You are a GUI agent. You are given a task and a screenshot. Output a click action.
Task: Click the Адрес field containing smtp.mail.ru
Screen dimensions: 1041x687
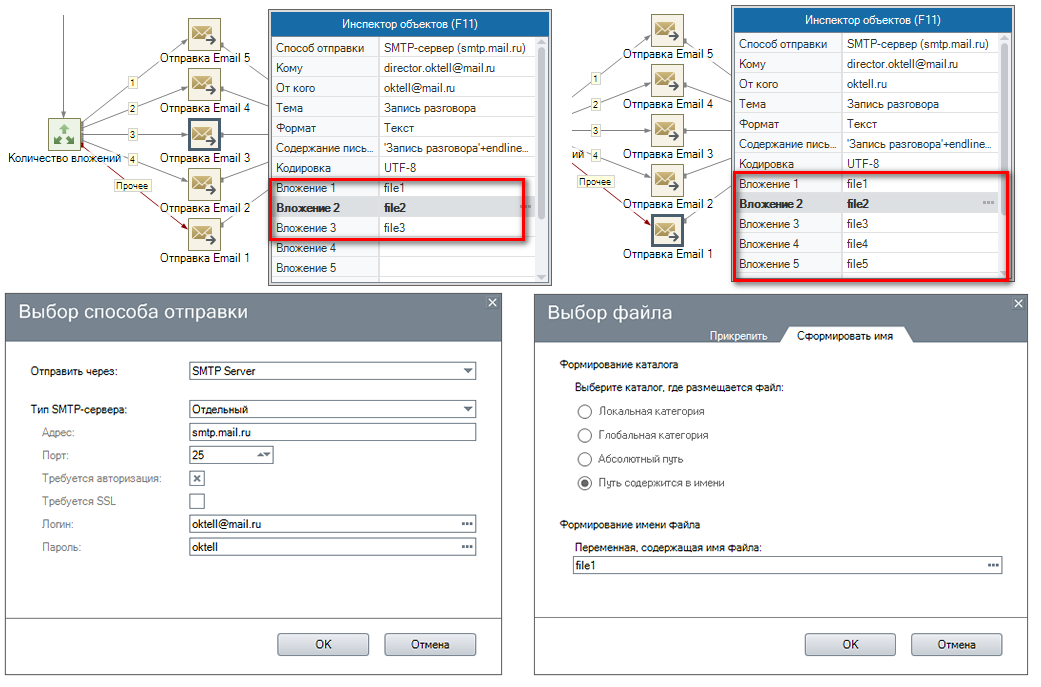coord(331,433)
